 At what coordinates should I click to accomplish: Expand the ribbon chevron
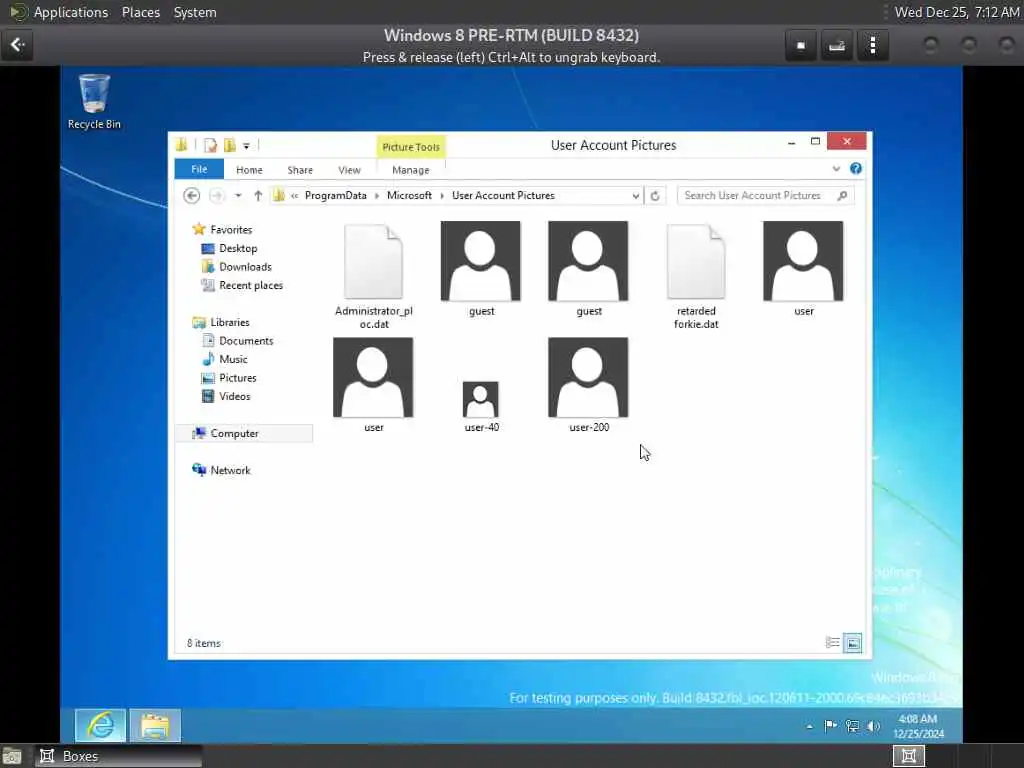[x=836, y=168]
